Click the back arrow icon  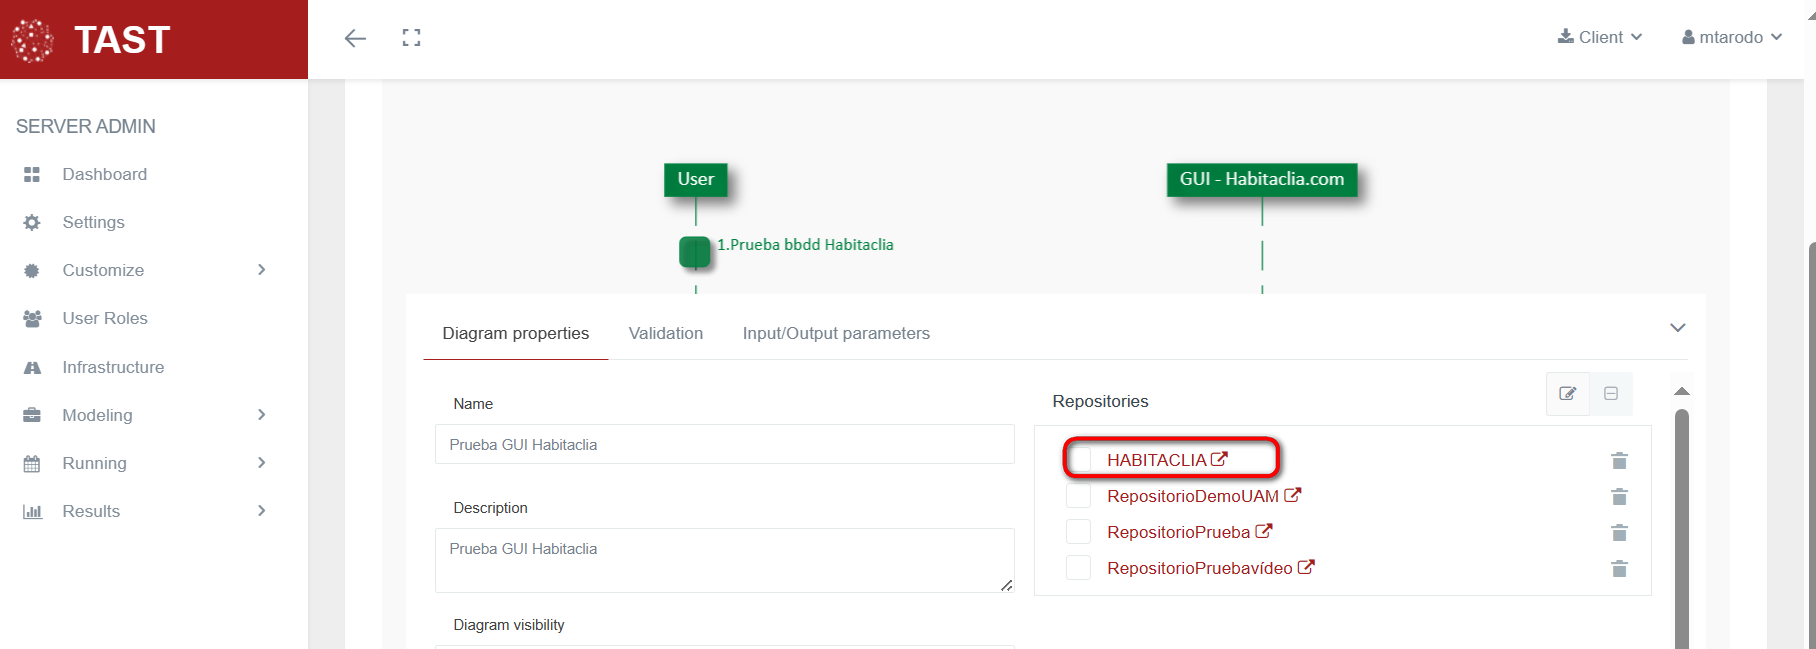pyautogui.click(x=355, y=38)
